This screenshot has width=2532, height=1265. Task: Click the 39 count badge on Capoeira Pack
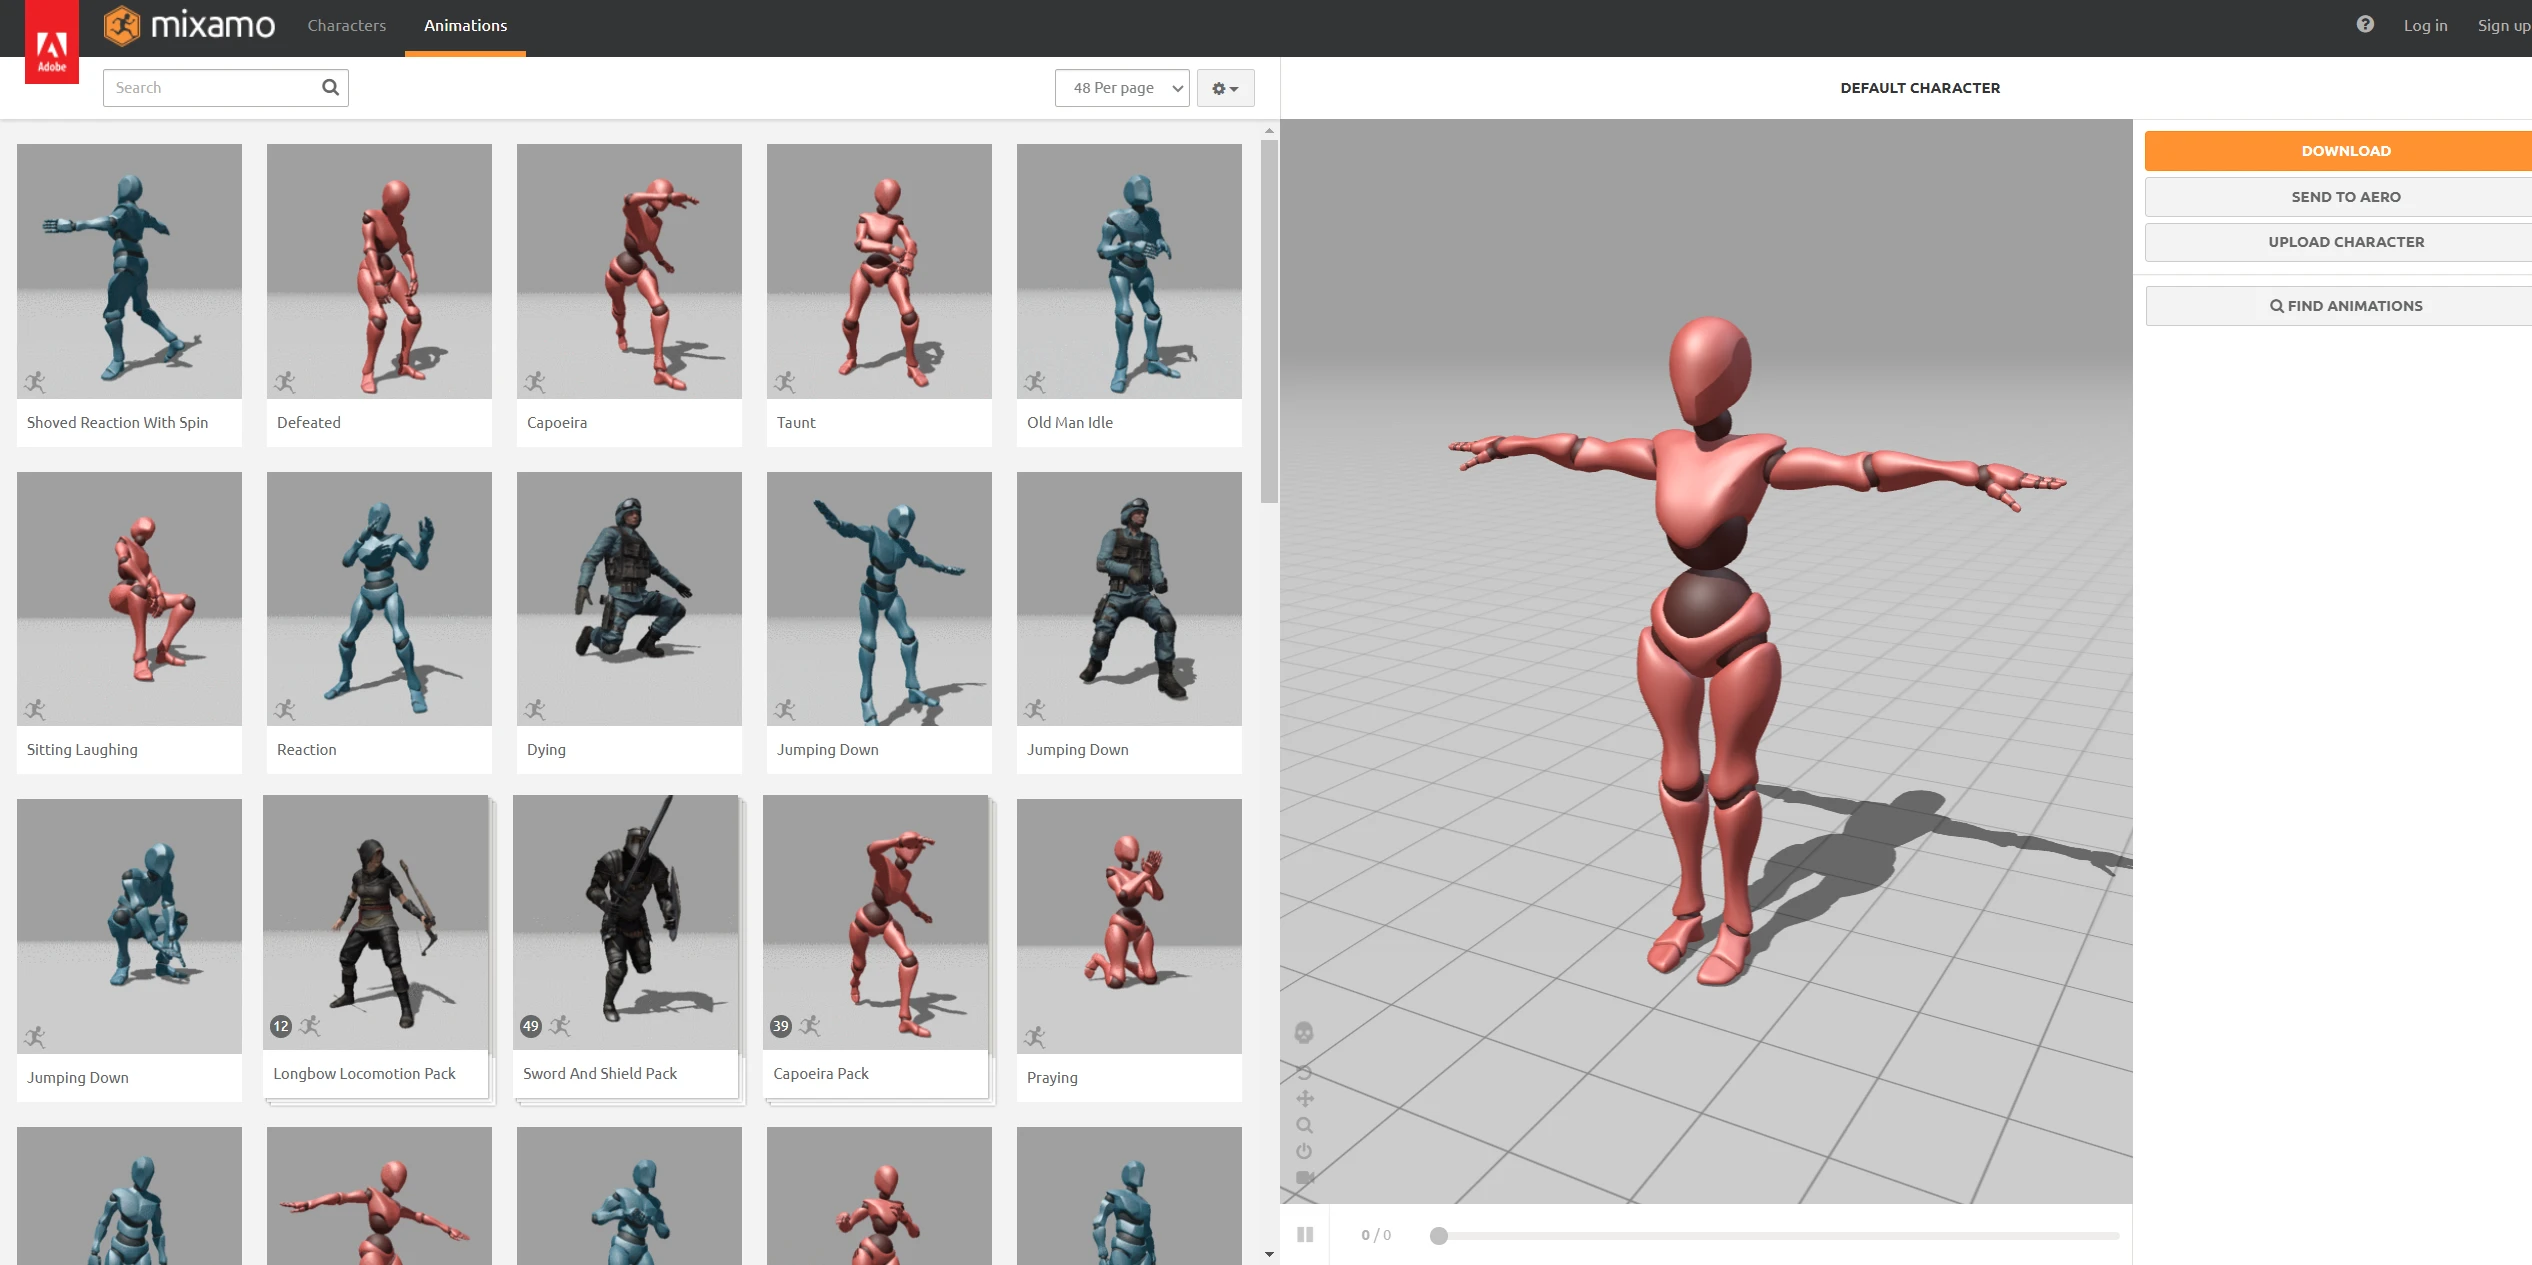click(781, 1026)
